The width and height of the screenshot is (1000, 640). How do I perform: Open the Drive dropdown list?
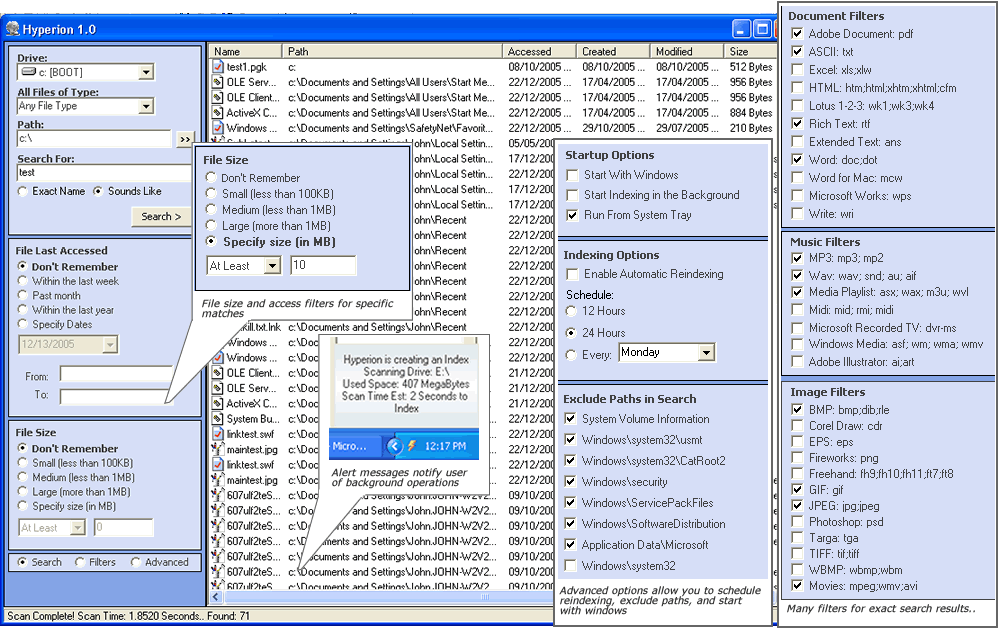[146, 72]
